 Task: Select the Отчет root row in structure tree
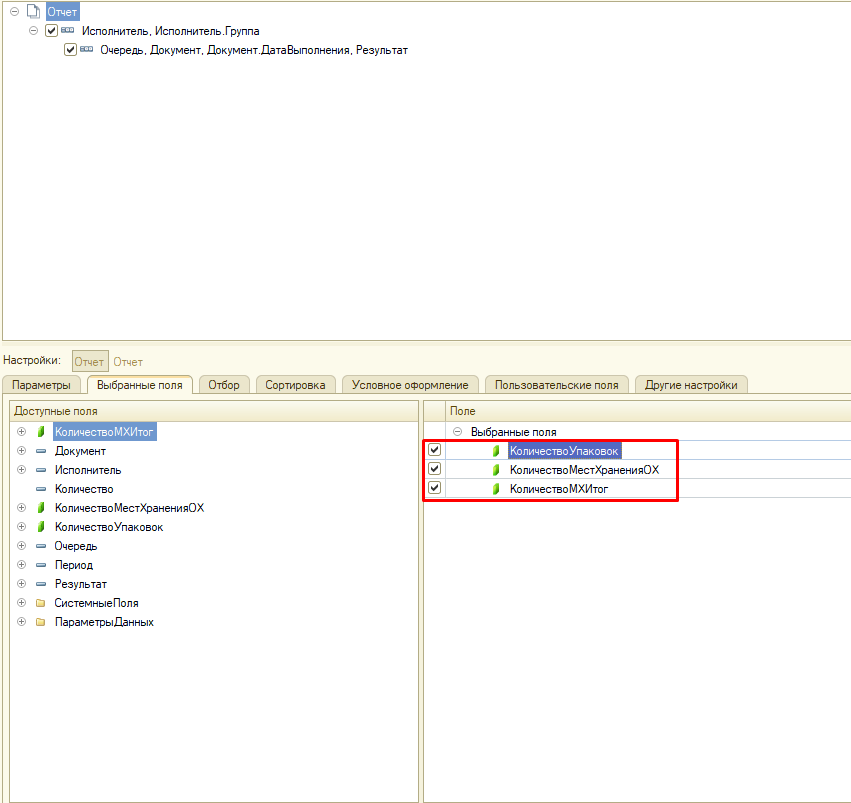tap(62, 11)
